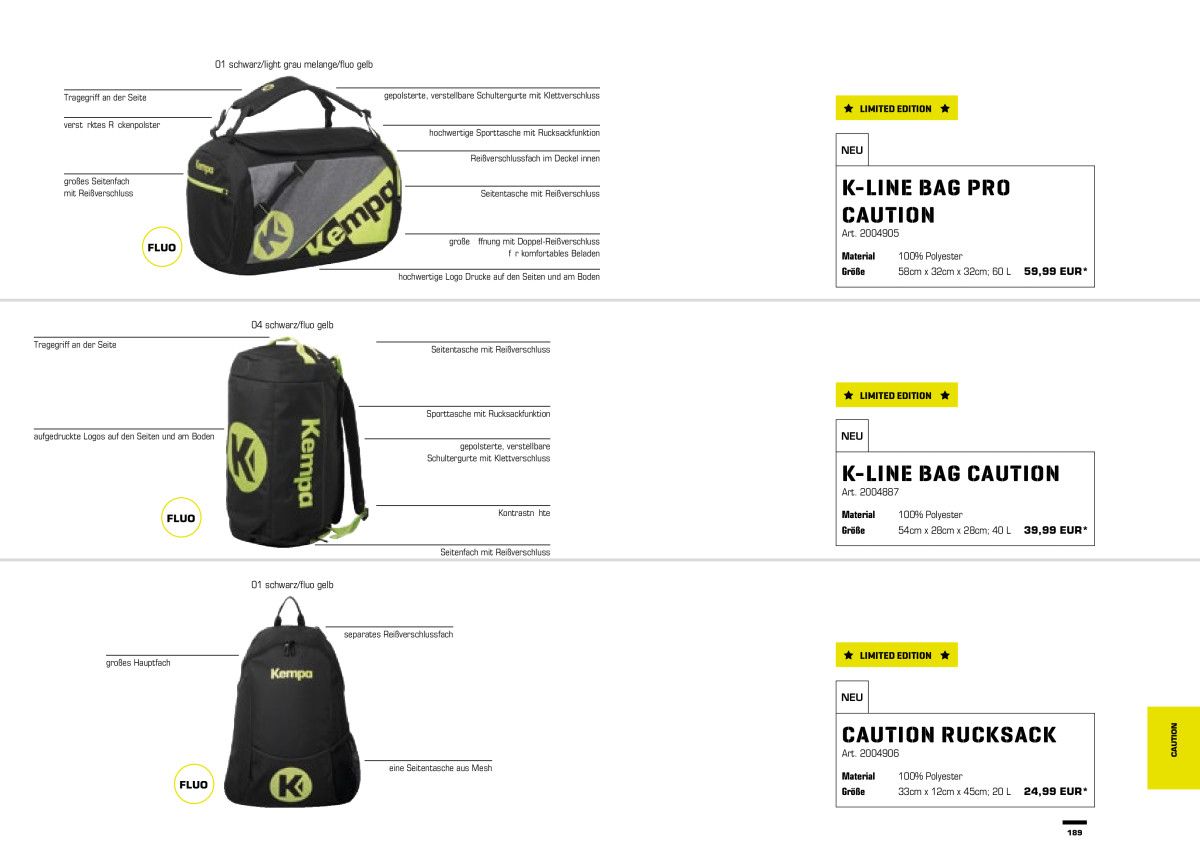Click the FLUO badge beside the rucksack
This screenshot has width=1200, height=848.
coord(194,785)
